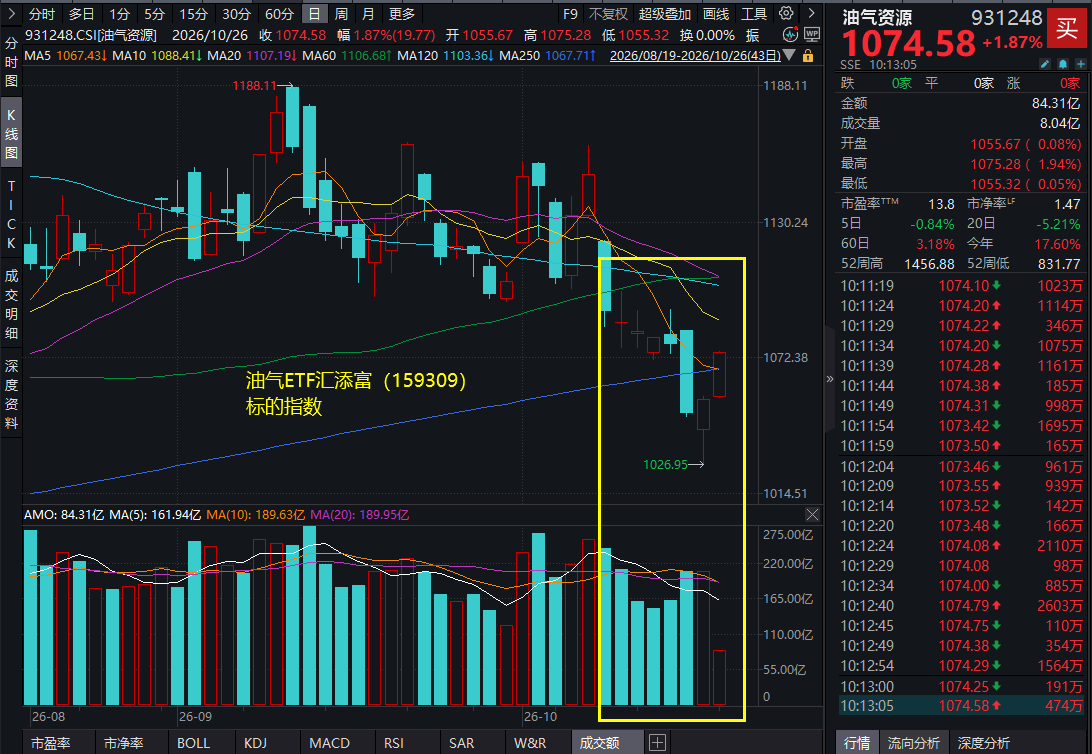Close the AMO indicator panel with X

[812, 515]
